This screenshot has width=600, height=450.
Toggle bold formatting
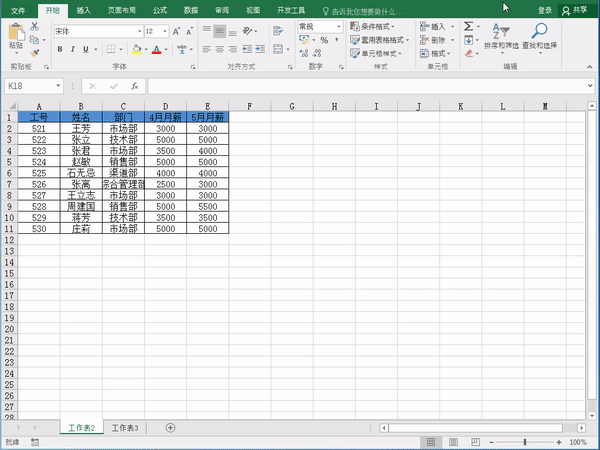pos(60,48)
